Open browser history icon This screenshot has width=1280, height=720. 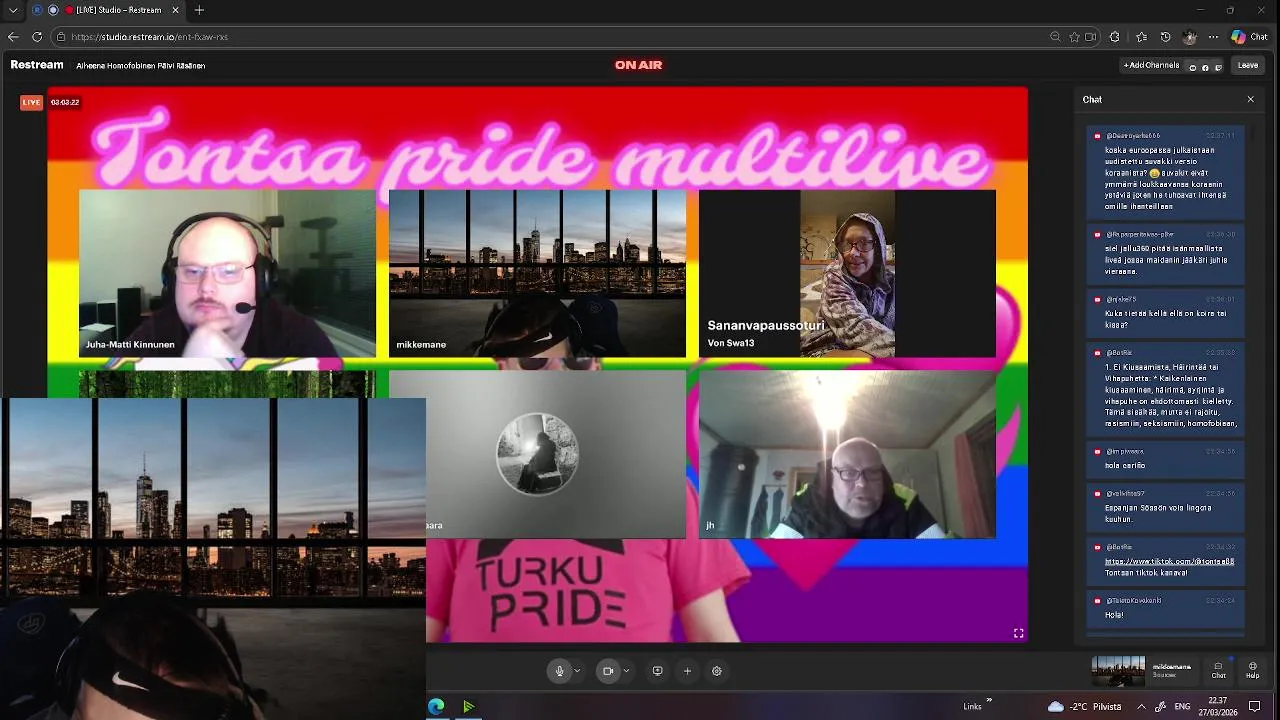[1165, 37]
